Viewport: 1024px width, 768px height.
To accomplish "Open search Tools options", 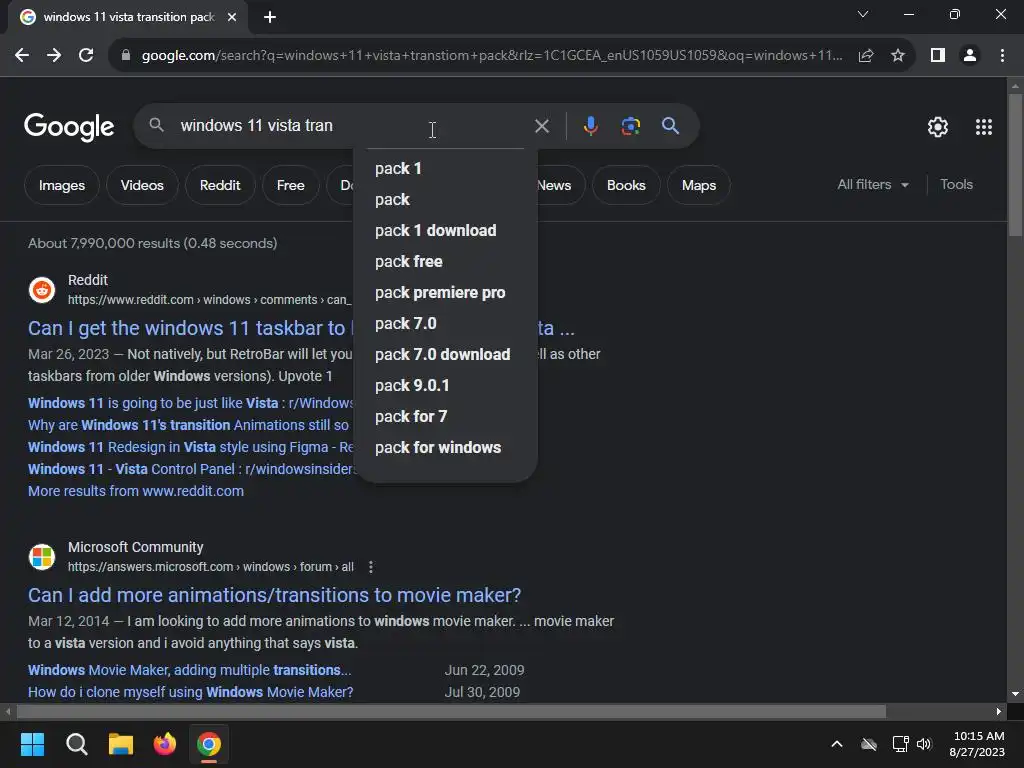I will coord(956,185).
